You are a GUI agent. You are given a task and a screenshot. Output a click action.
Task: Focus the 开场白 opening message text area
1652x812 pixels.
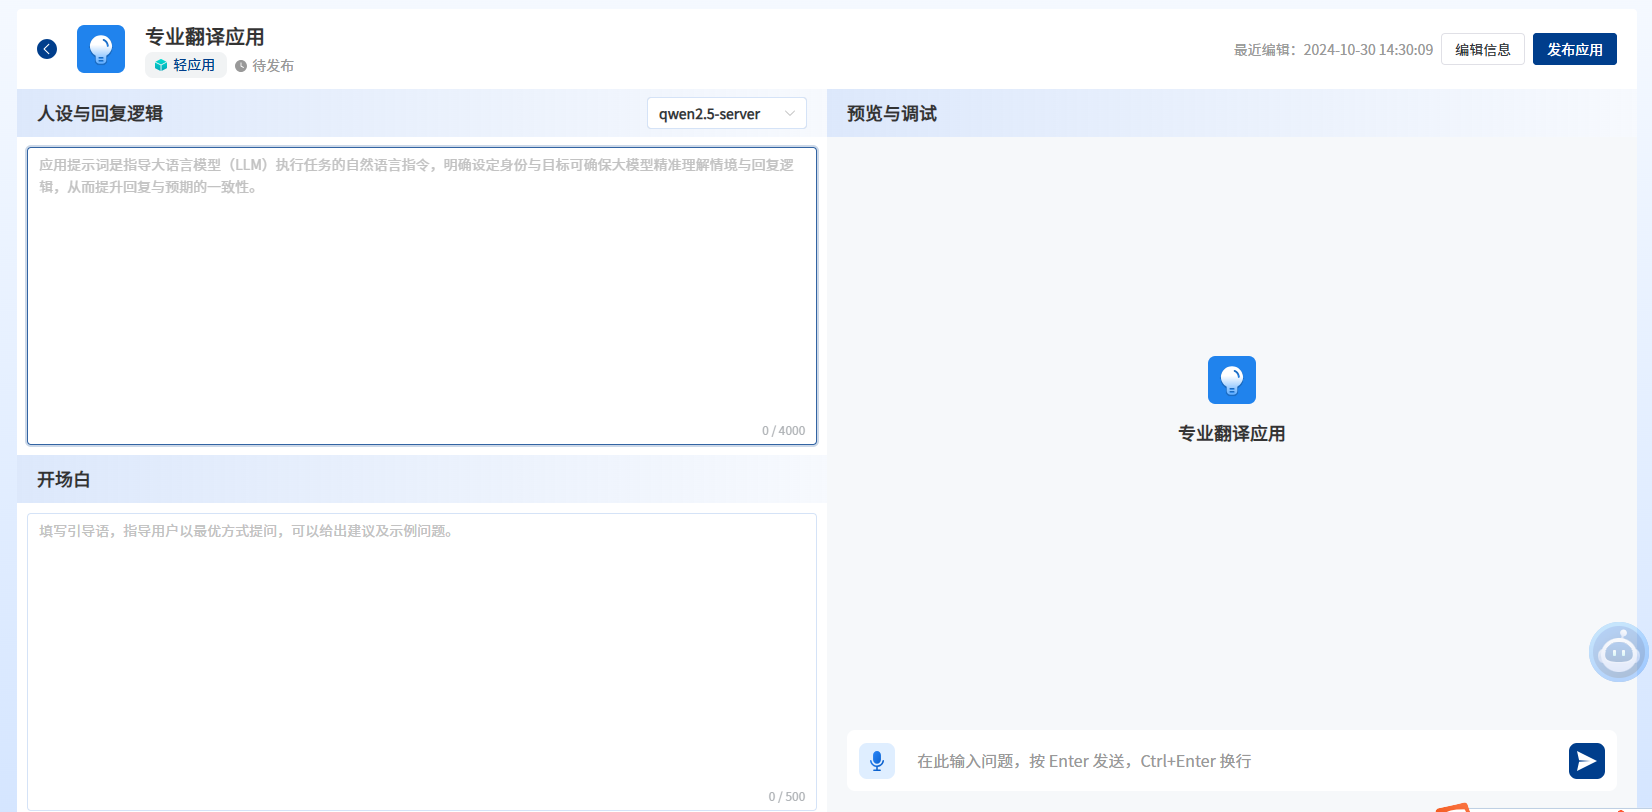pyautogui.click(x=422, y=660)
